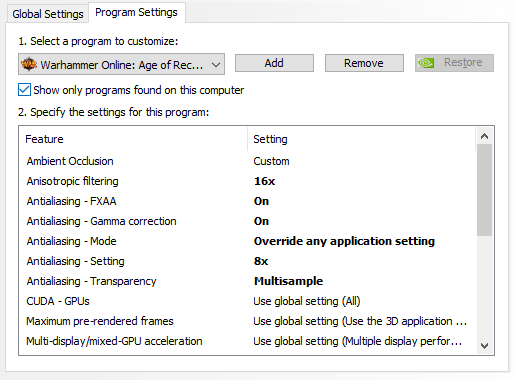The image size is (514, 380).
Task: Select the CUDA - GPUs row
Action: point(247,301)
